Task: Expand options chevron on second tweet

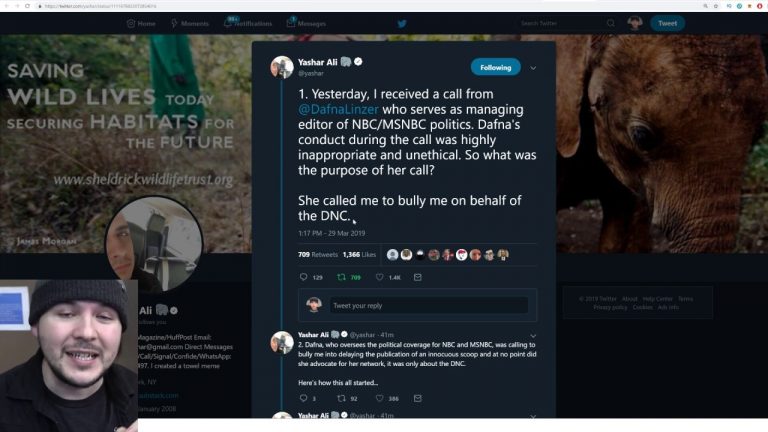Action: tap(533, 334)
